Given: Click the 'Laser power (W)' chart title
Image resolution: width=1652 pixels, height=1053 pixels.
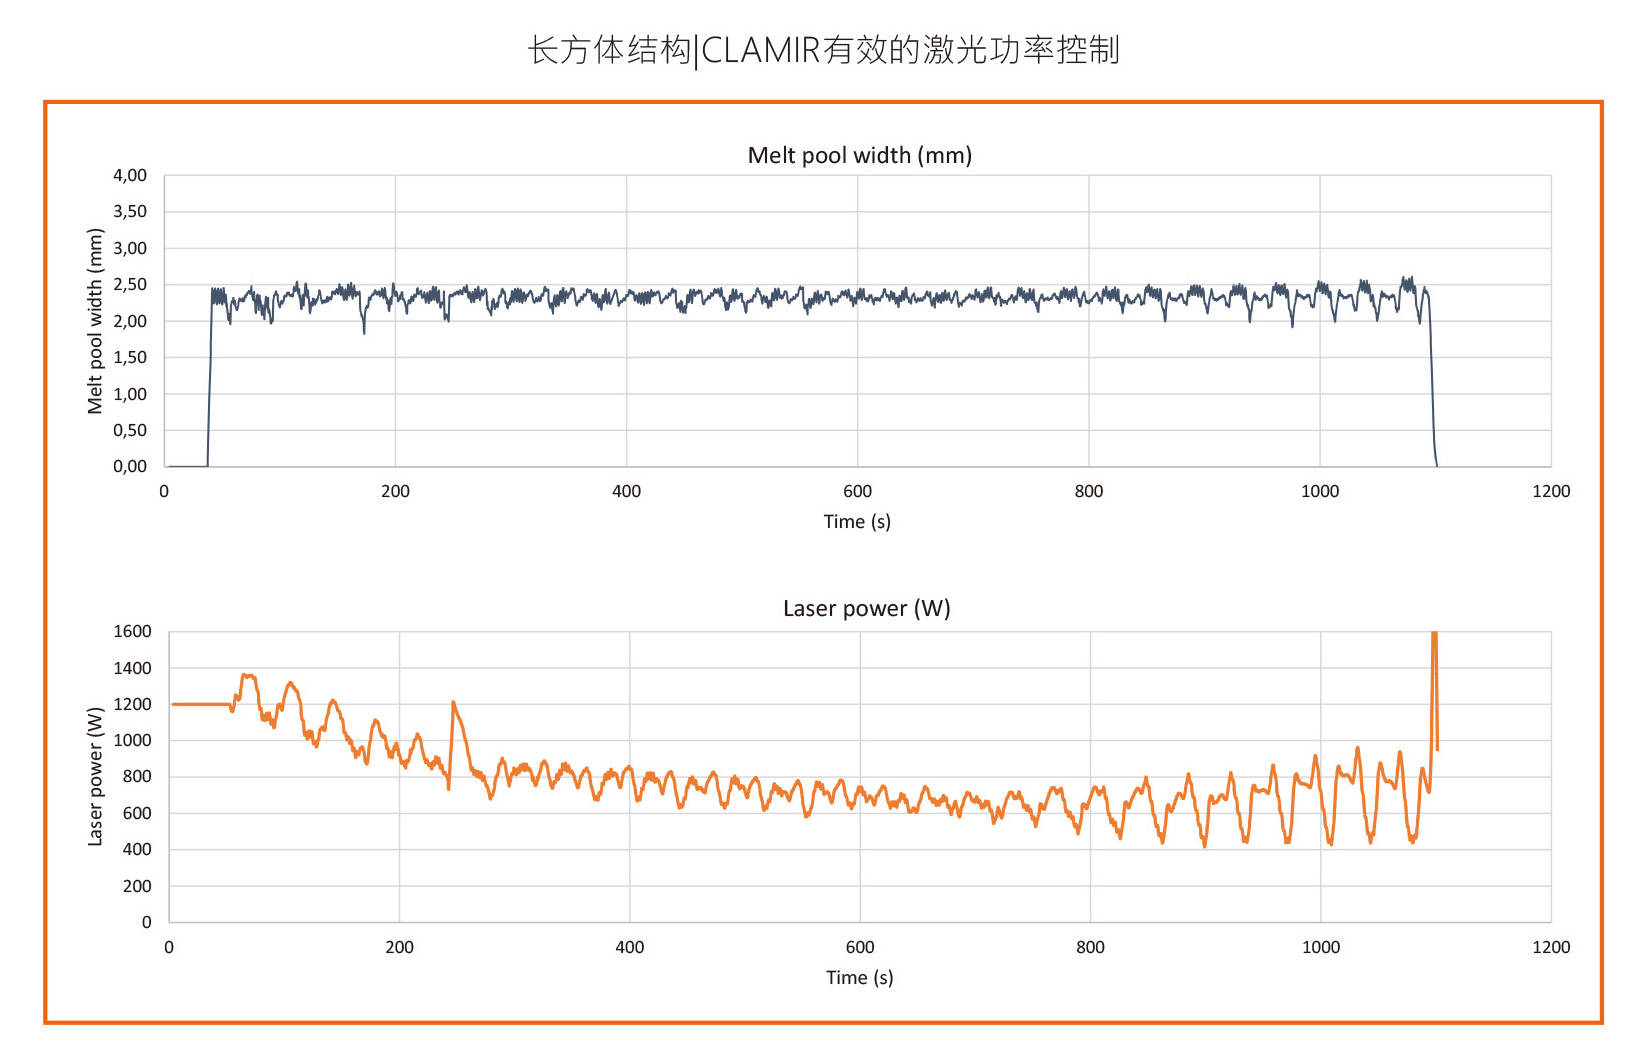Looking at the screenshot, I should point(866,608).
